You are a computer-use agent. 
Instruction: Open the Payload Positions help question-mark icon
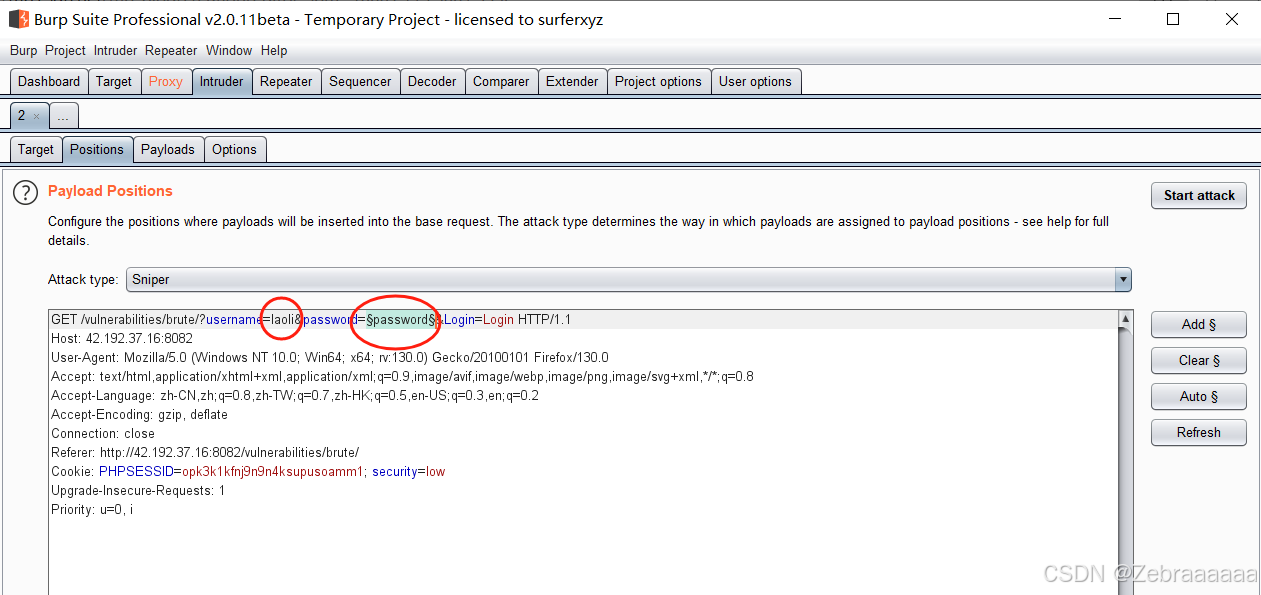[25, 193]
